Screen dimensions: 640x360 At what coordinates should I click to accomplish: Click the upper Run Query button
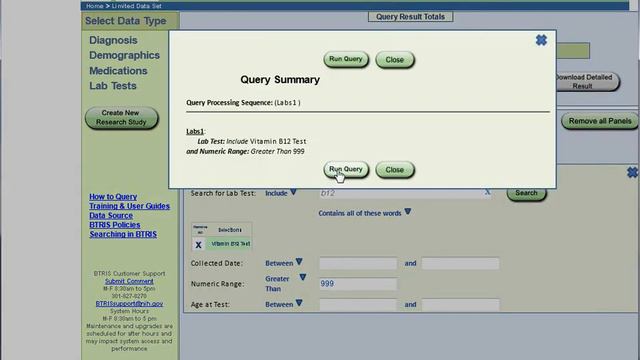point(346,59)
